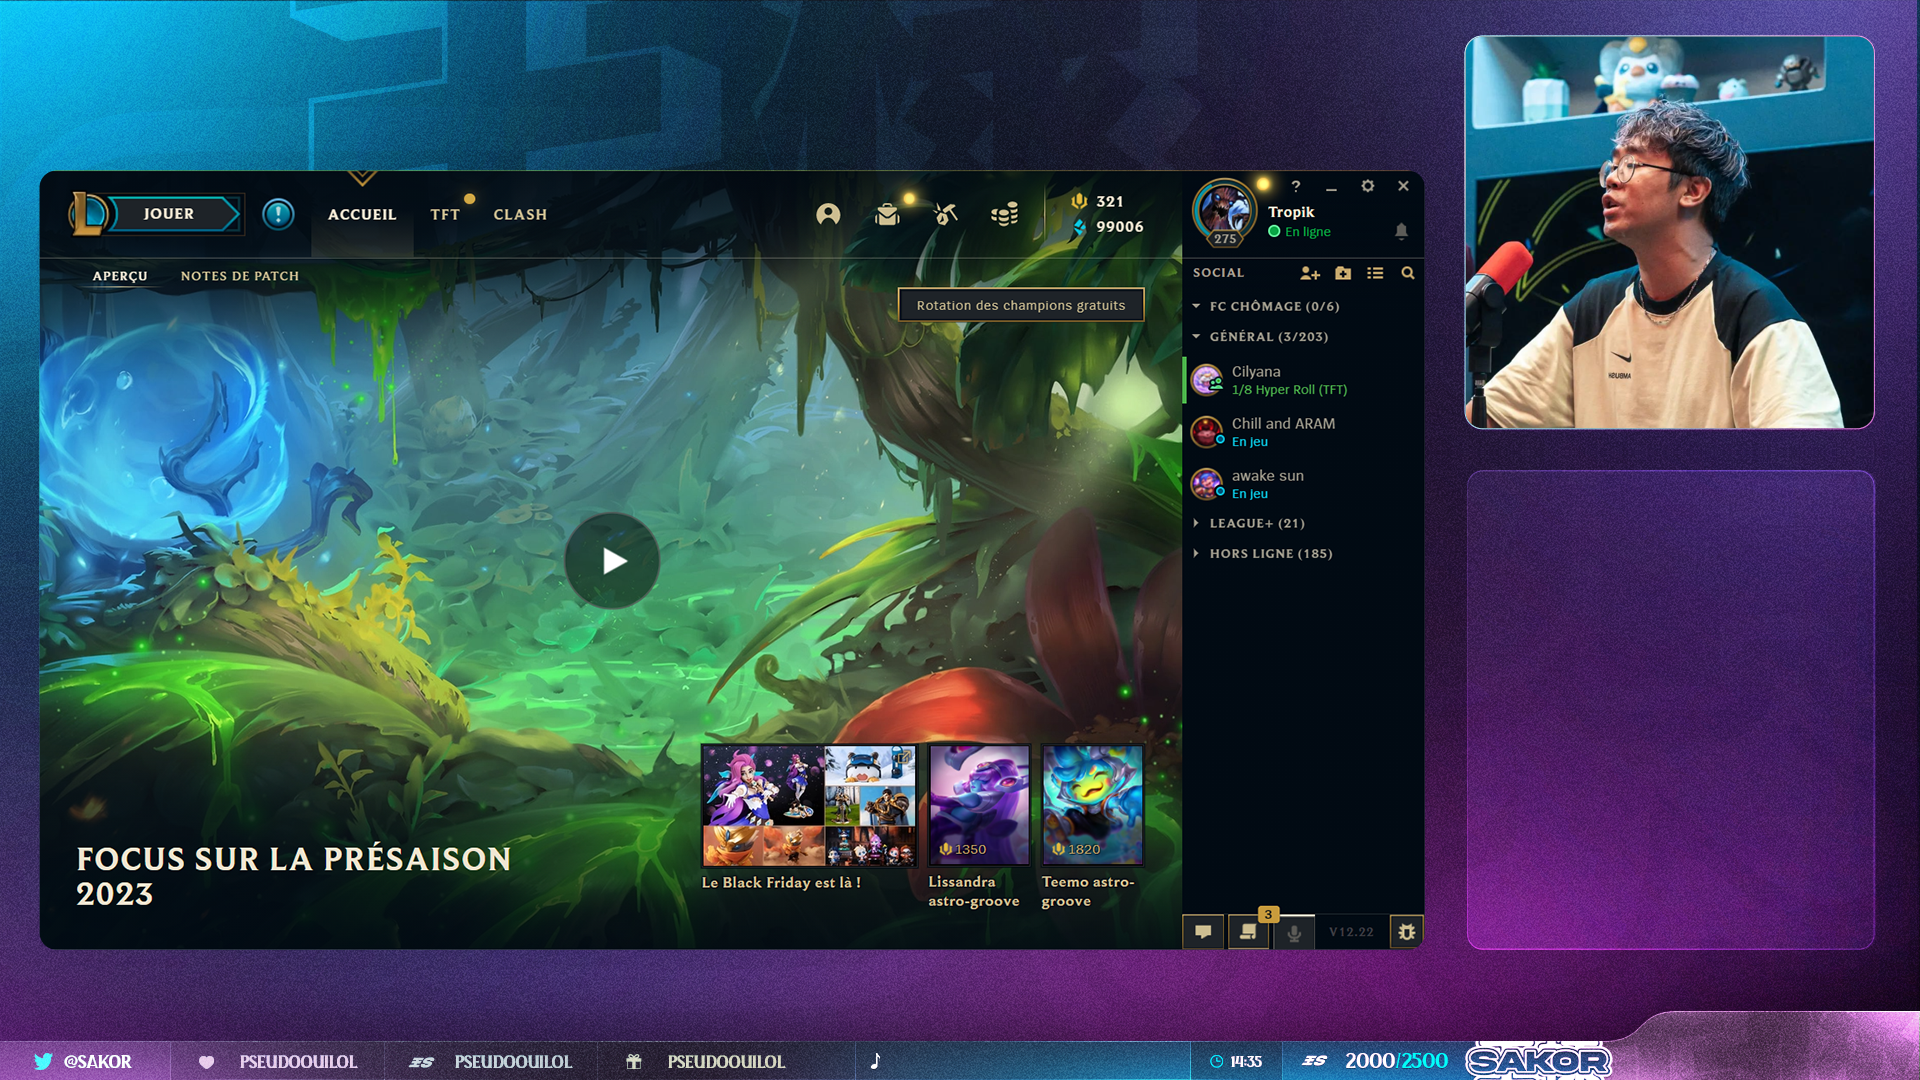
Task: Open the missions icon with badge 3
Action: 1248,932
